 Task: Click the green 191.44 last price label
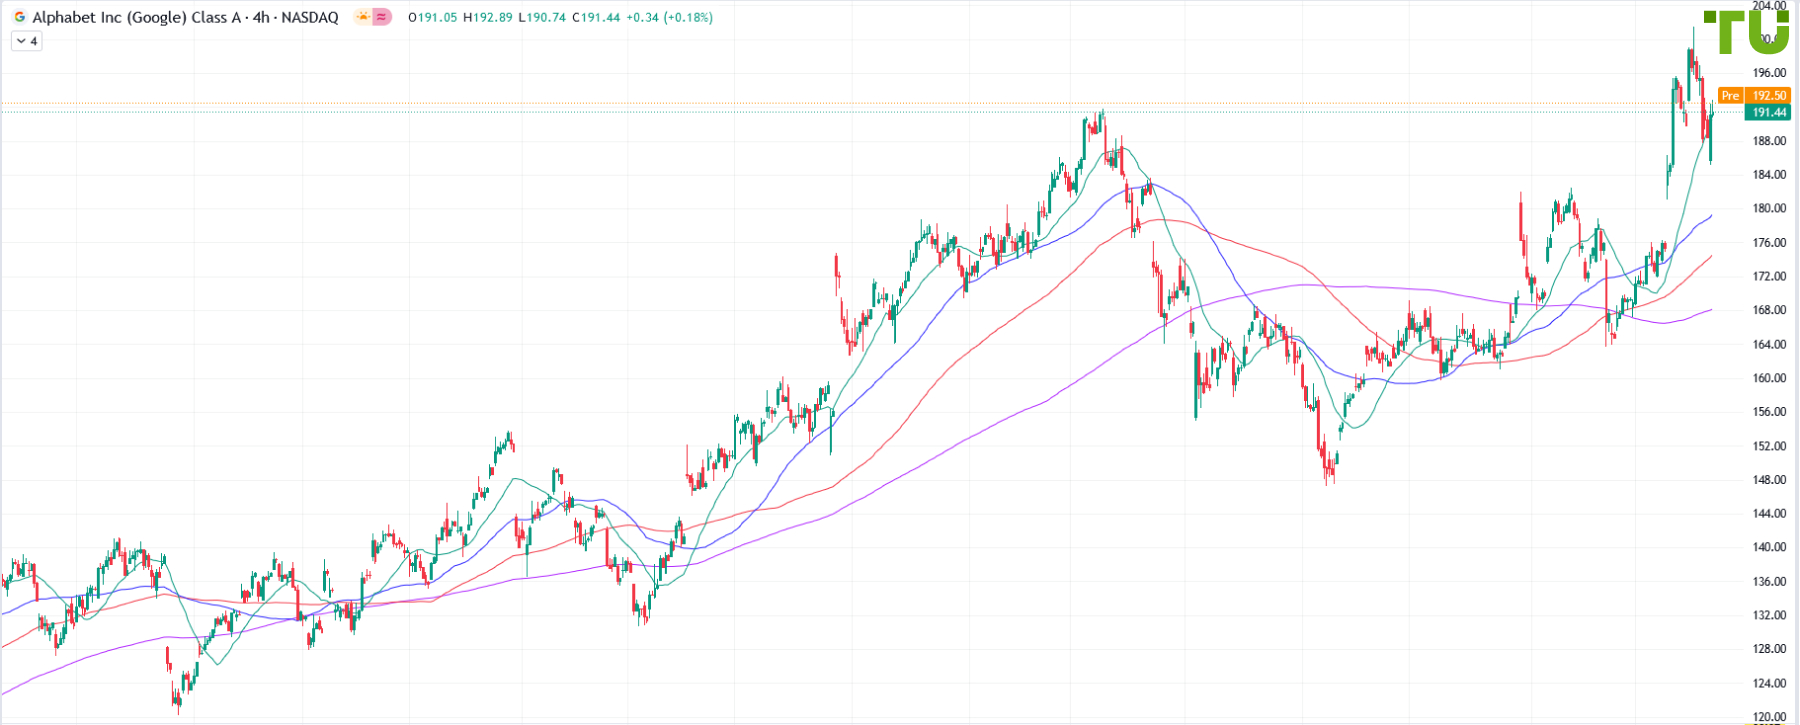click(1769, 112)
